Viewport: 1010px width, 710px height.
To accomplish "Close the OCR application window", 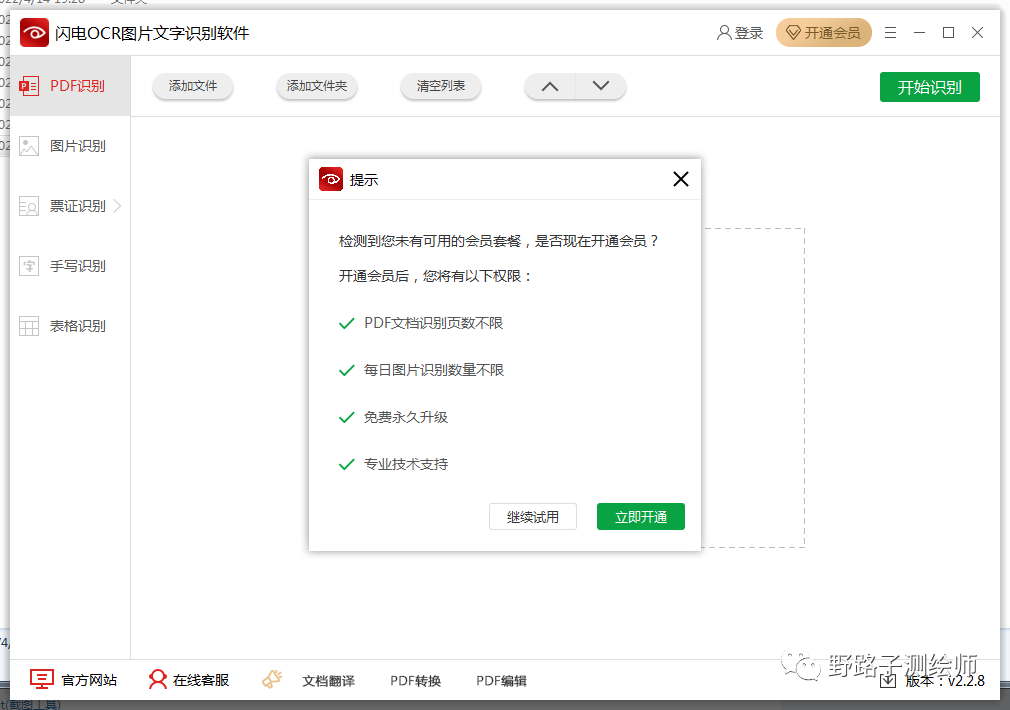I will (977, 33).
